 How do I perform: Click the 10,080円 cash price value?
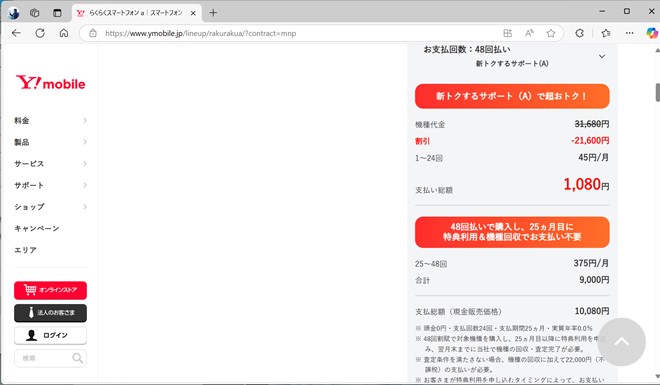tap(592, 311)
